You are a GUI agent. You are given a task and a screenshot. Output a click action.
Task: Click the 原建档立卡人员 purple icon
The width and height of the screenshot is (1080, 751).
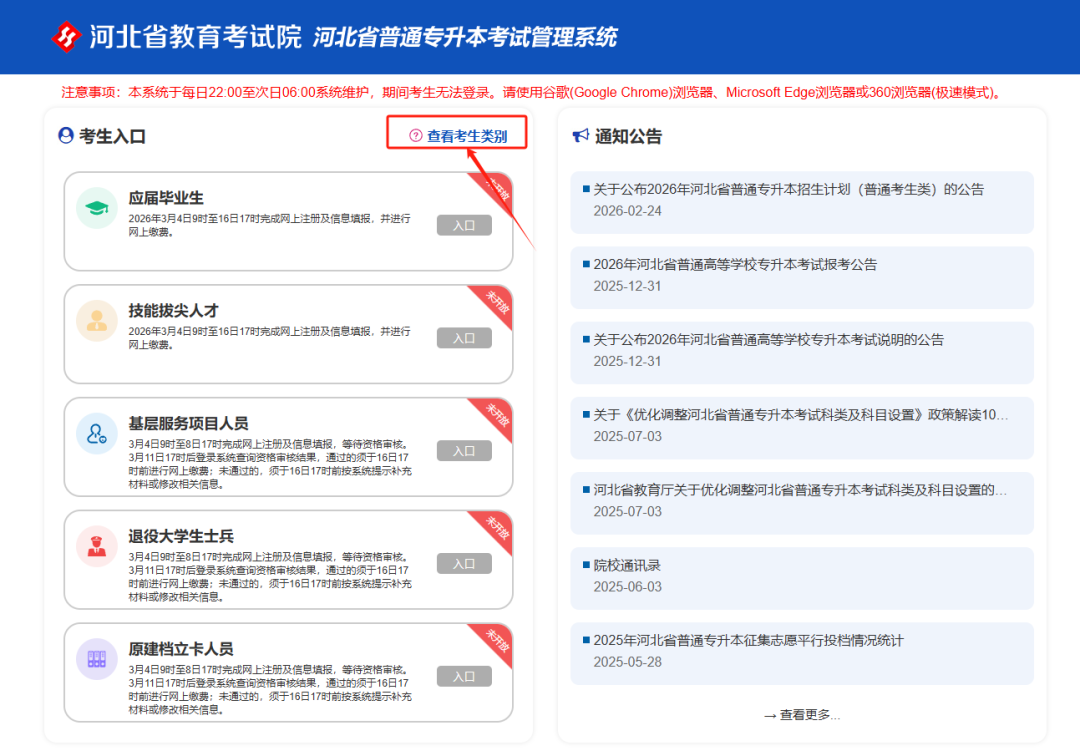97,659
